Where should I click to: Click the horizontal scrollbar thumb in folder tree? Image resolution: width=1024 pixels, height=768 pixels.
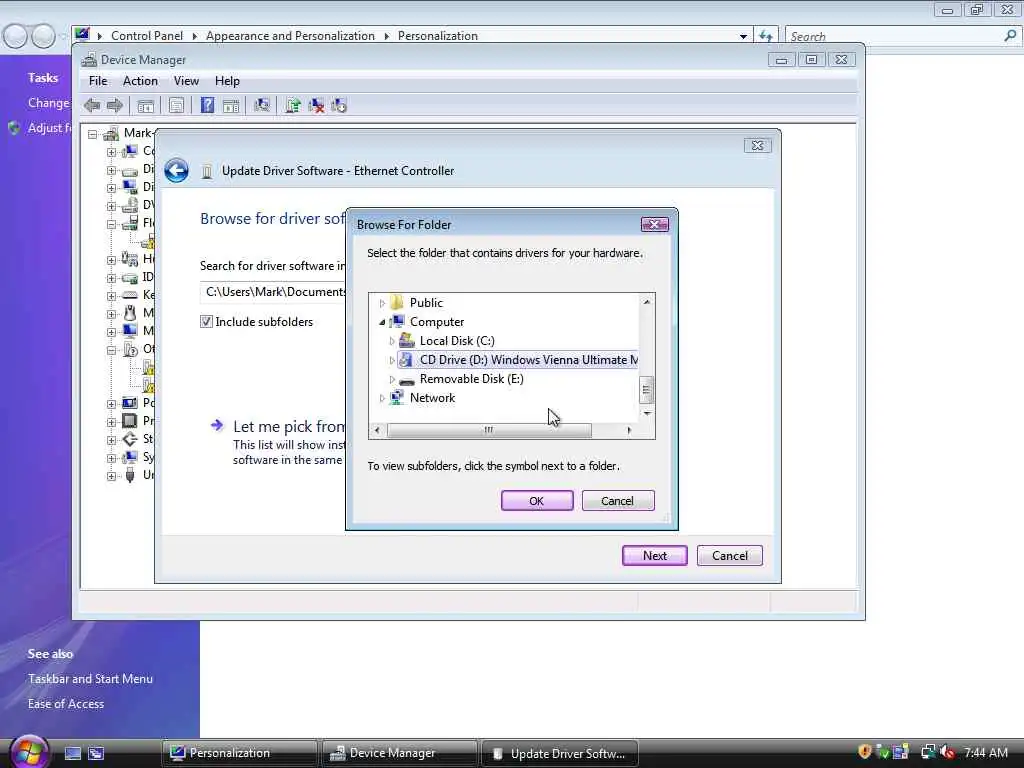pos(489,430)
